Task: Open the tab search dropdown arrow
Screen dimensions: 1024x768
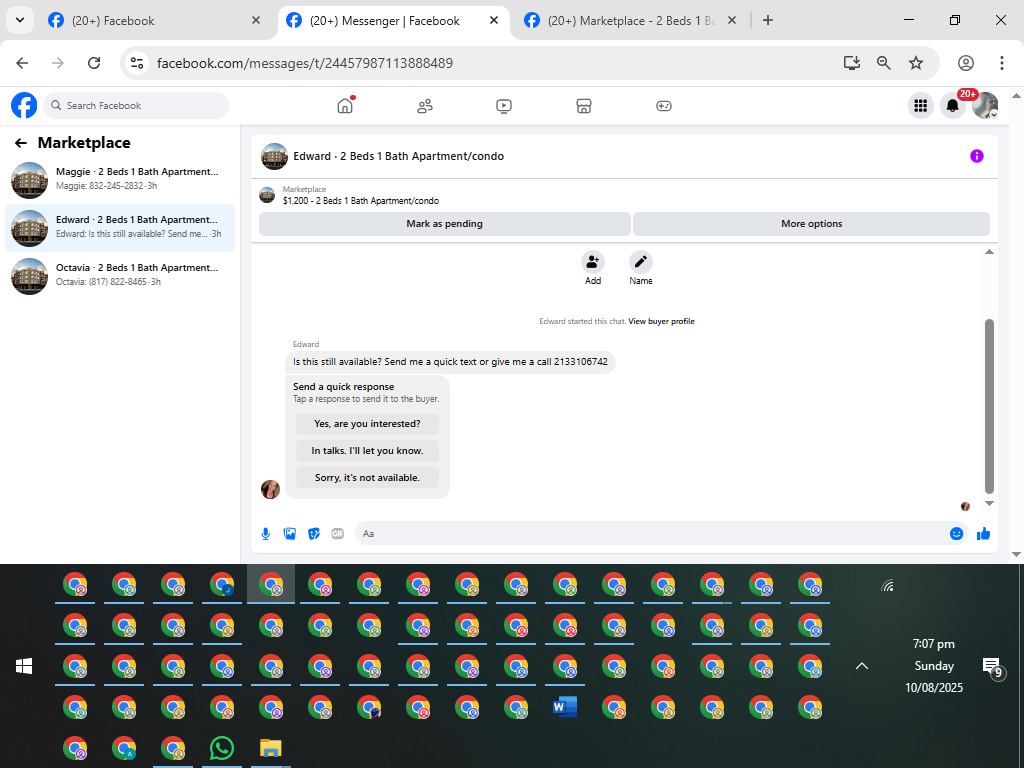Action: [20, 20]
